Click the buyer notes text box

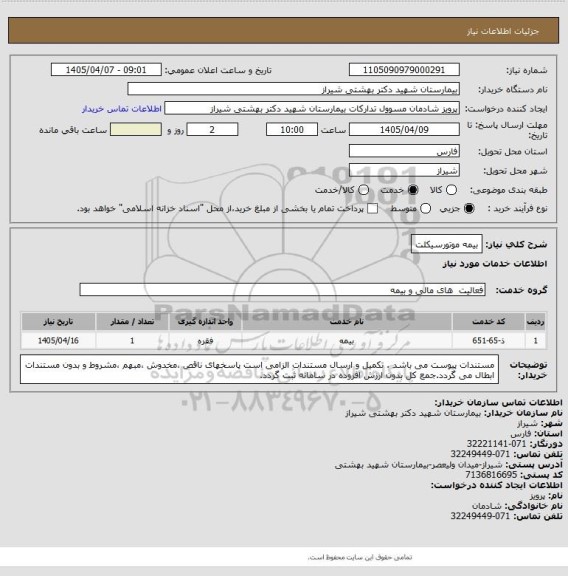(259, 370)
